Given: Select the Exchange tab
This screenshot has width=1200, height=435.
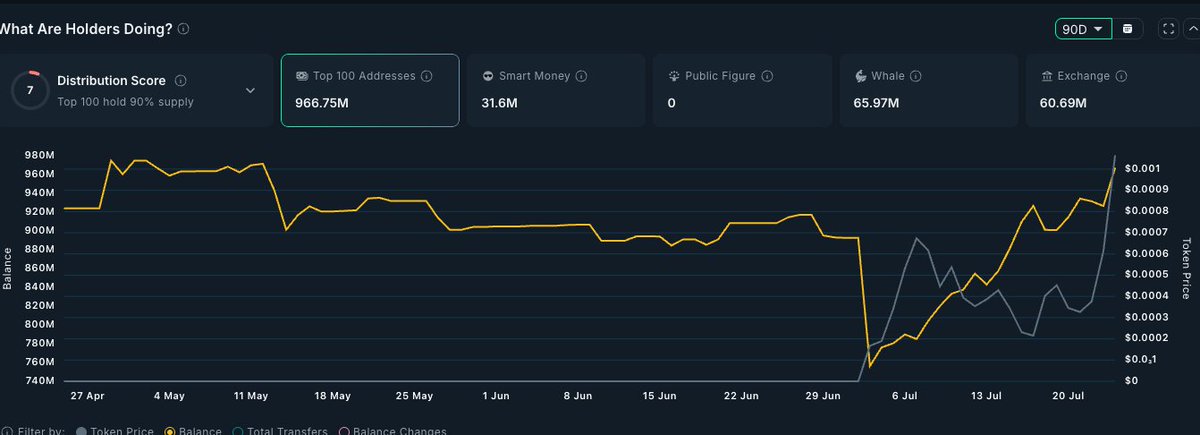Looking at the screenshot, I should pos(1112,90).
